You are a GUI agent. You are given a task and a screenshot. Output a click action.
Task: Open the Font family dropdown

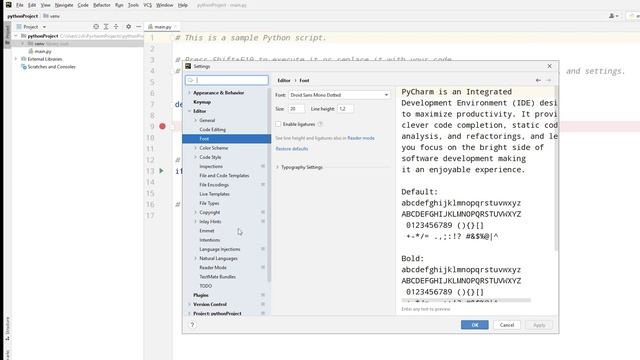click(x=339, y=95)
